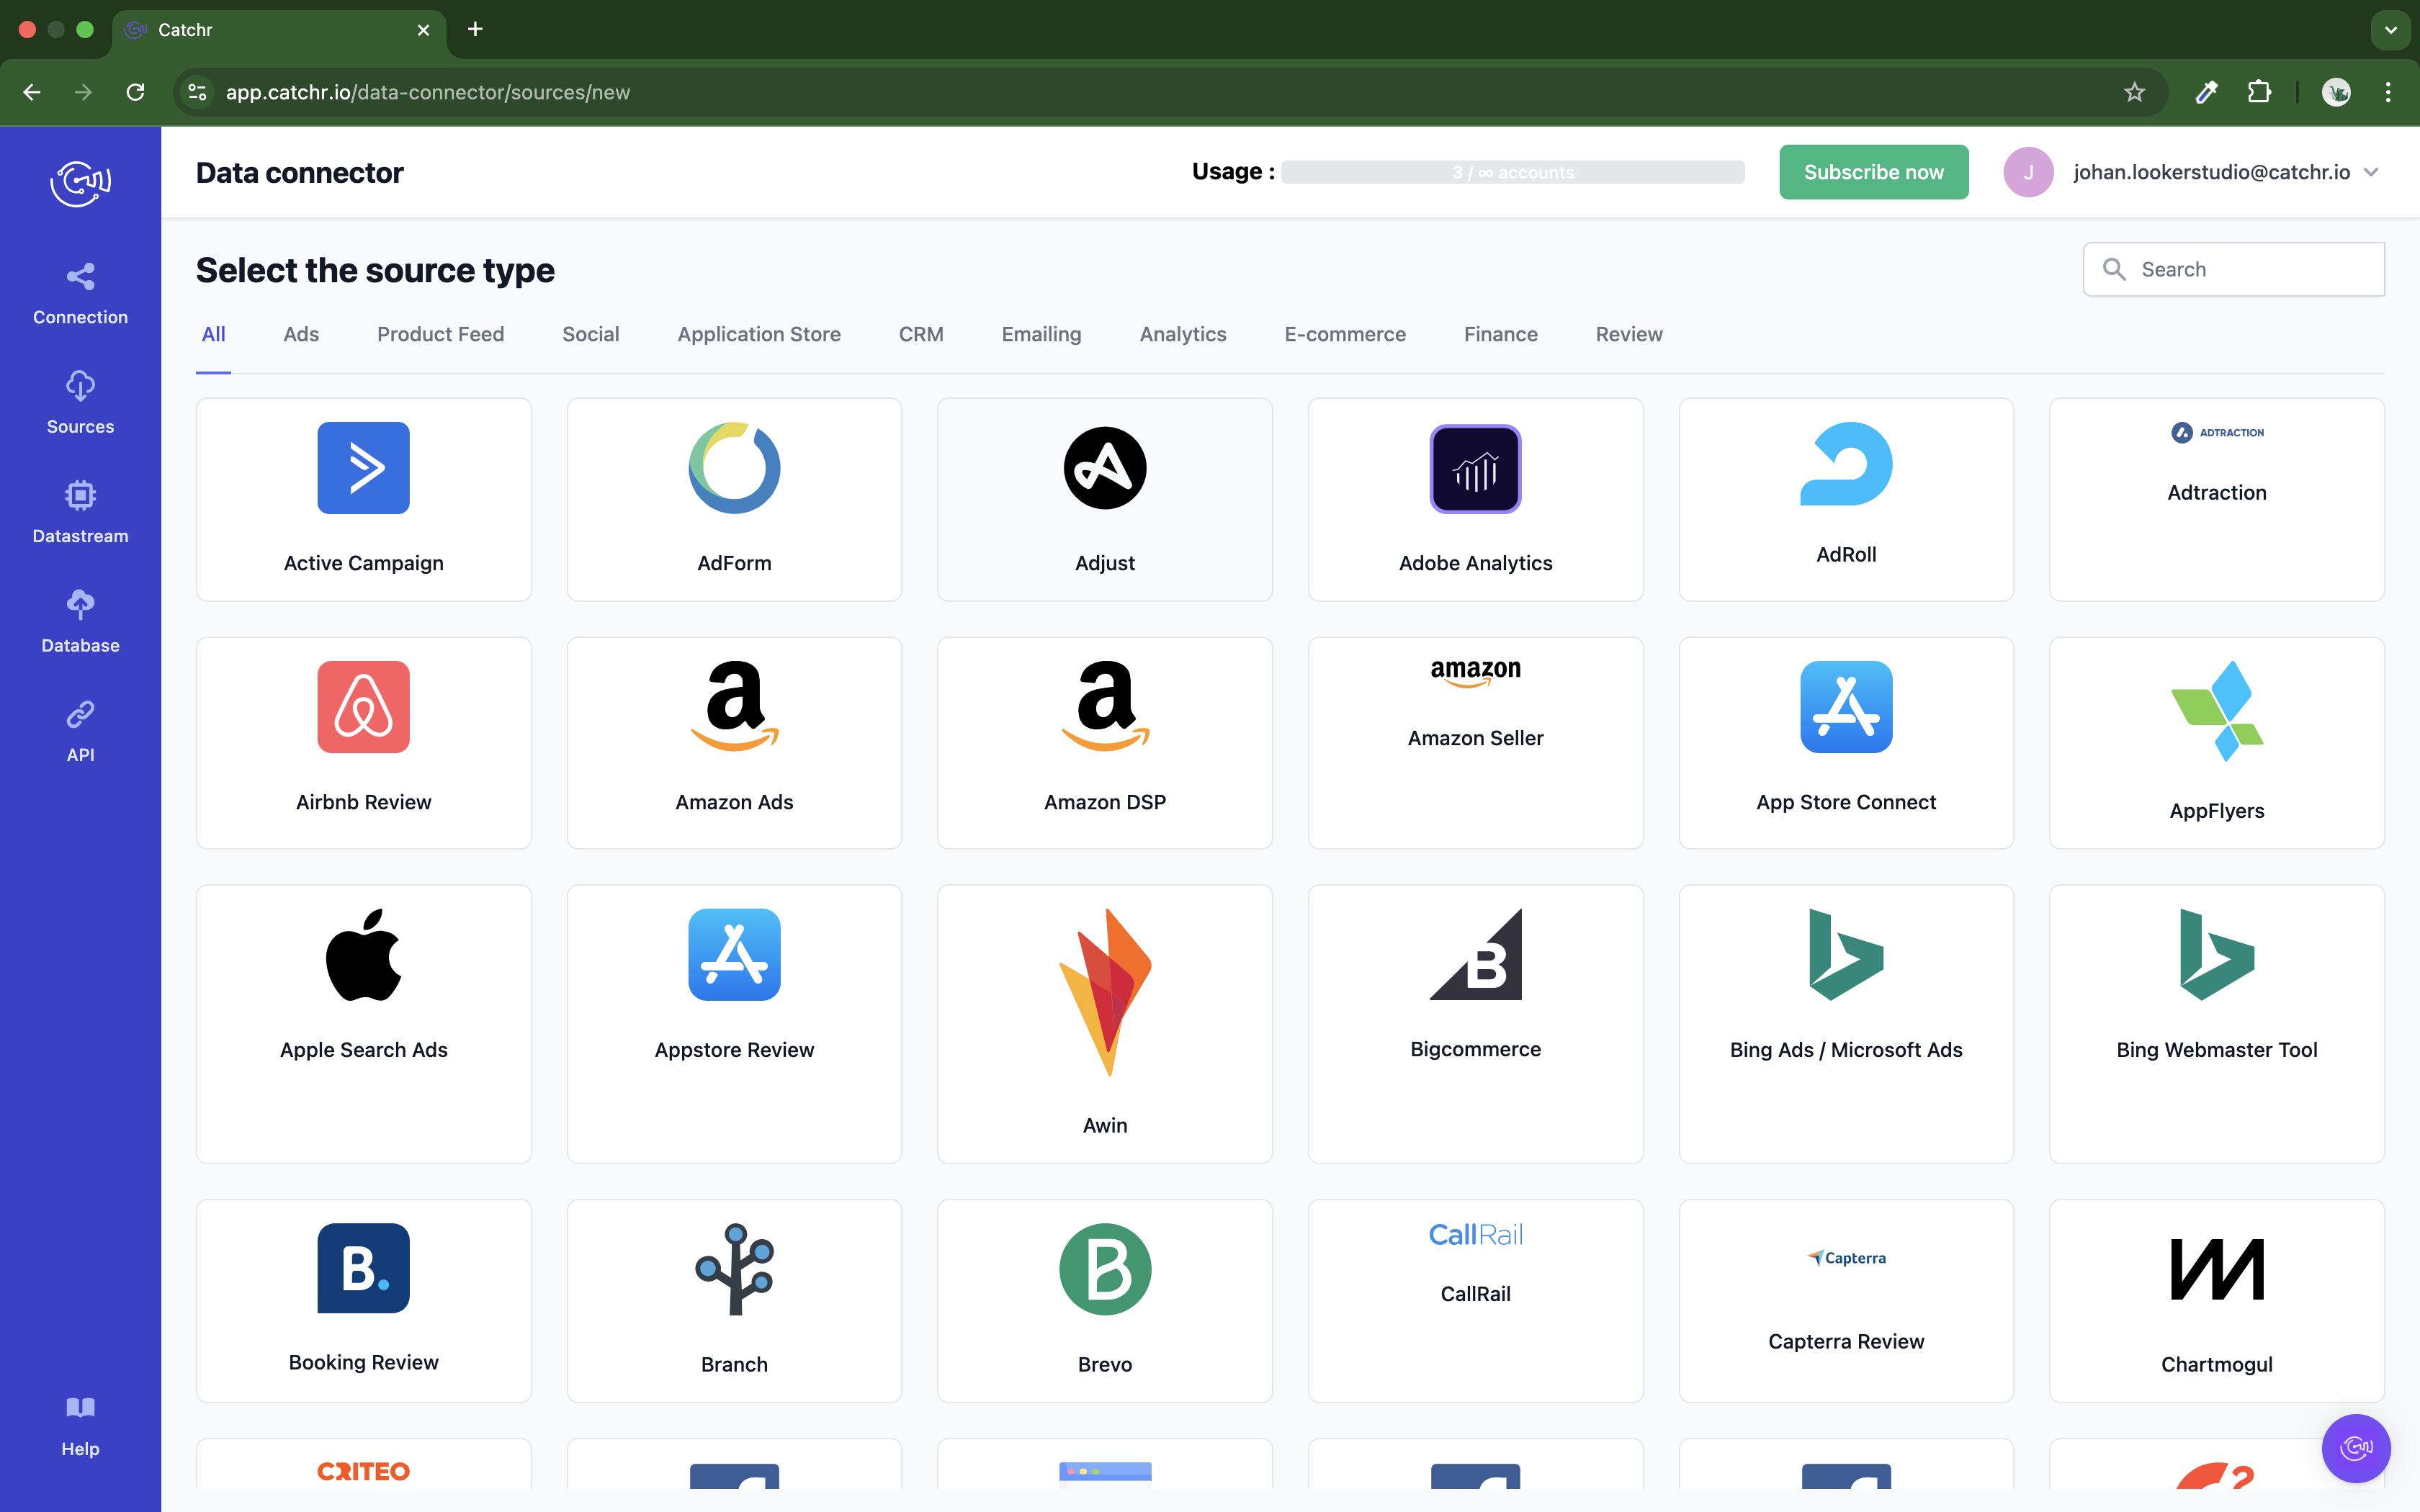
Task: Select the Appstore Review icon
Action: [734, 954]
